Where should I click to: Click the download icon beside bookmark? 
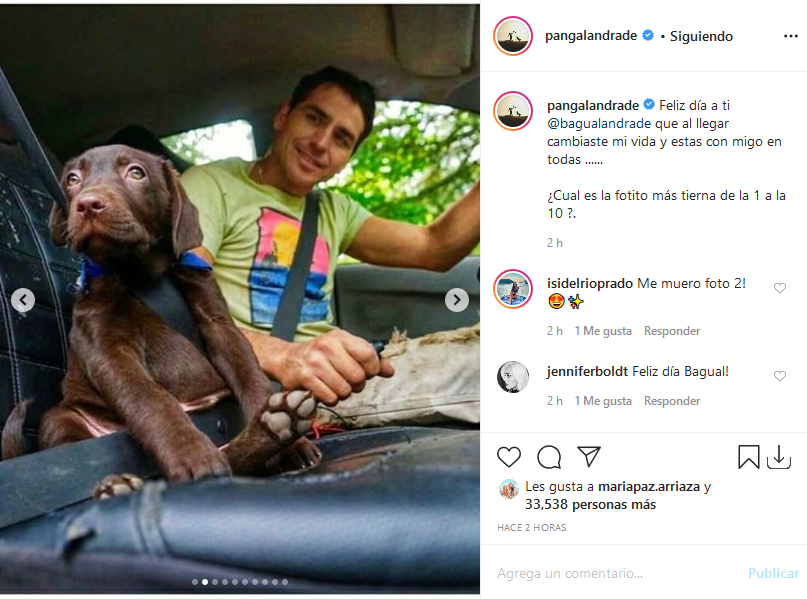point(779,457)
